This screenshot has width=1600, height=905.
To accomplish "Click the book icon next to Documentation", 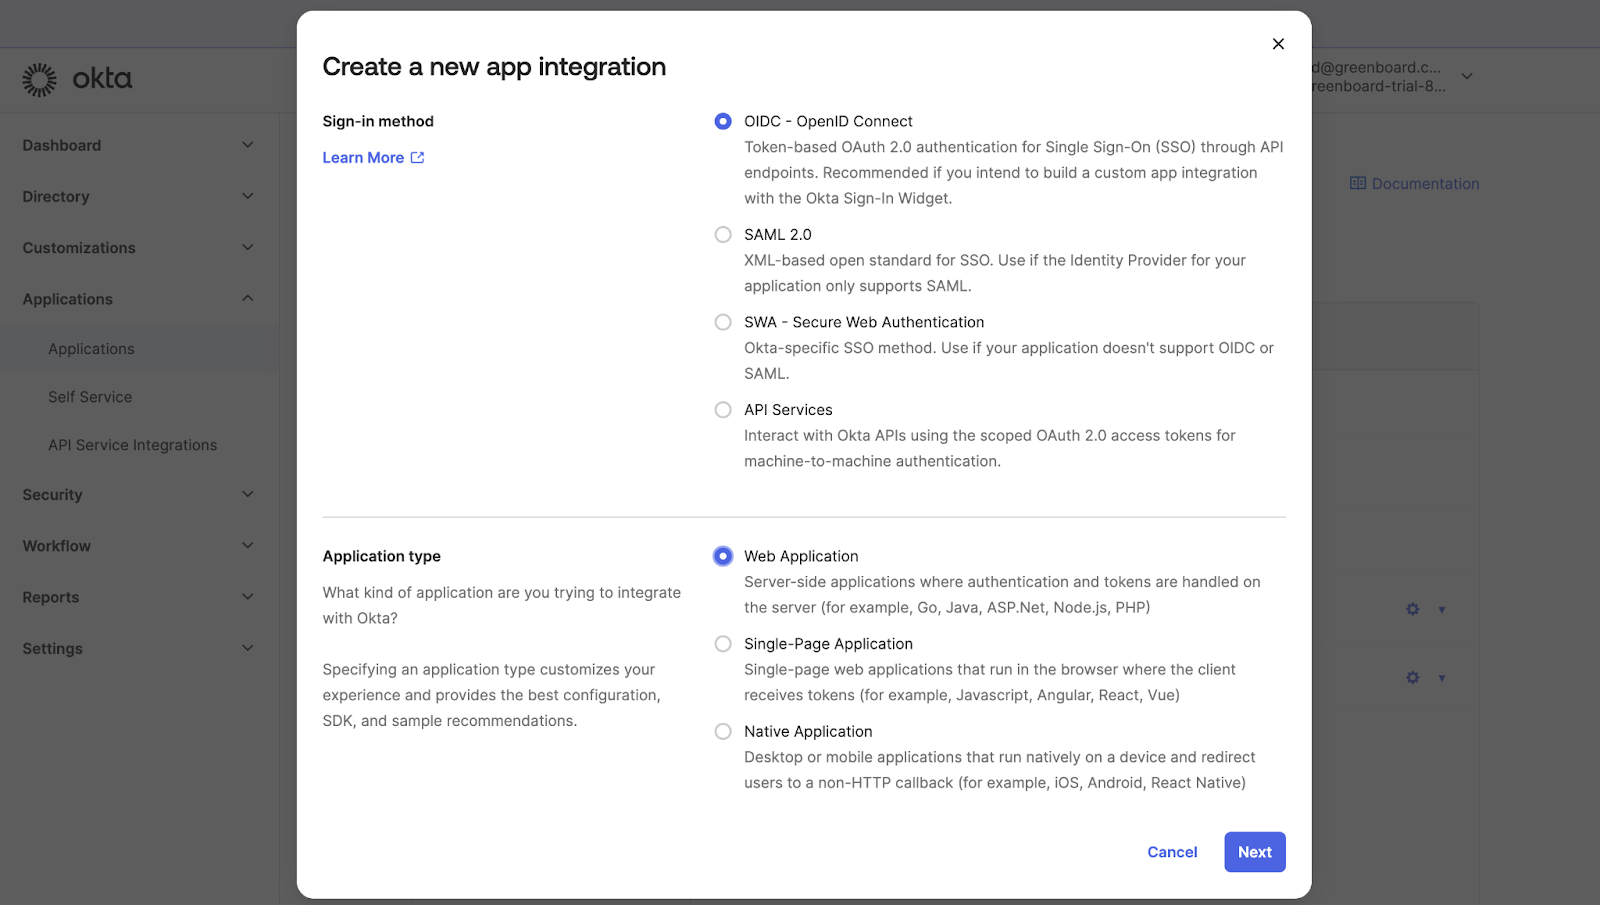I will click(x=1357, y=184).
